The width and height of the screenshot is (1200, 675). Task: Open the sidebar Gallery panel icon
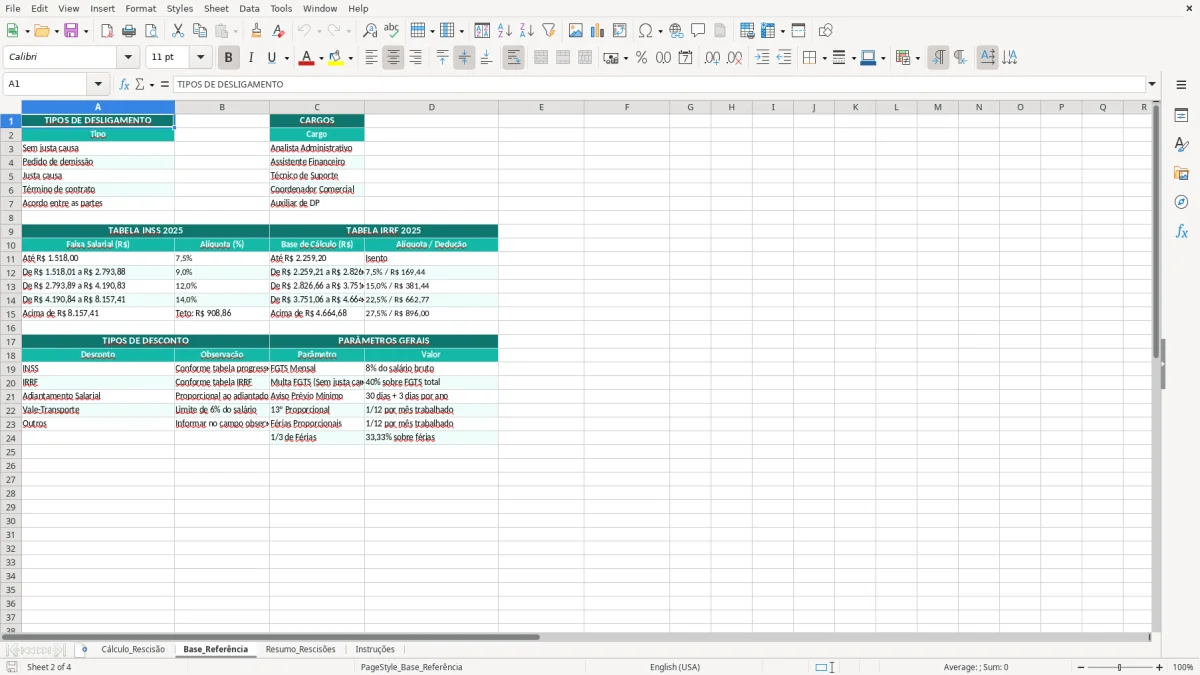[1181, 174]
